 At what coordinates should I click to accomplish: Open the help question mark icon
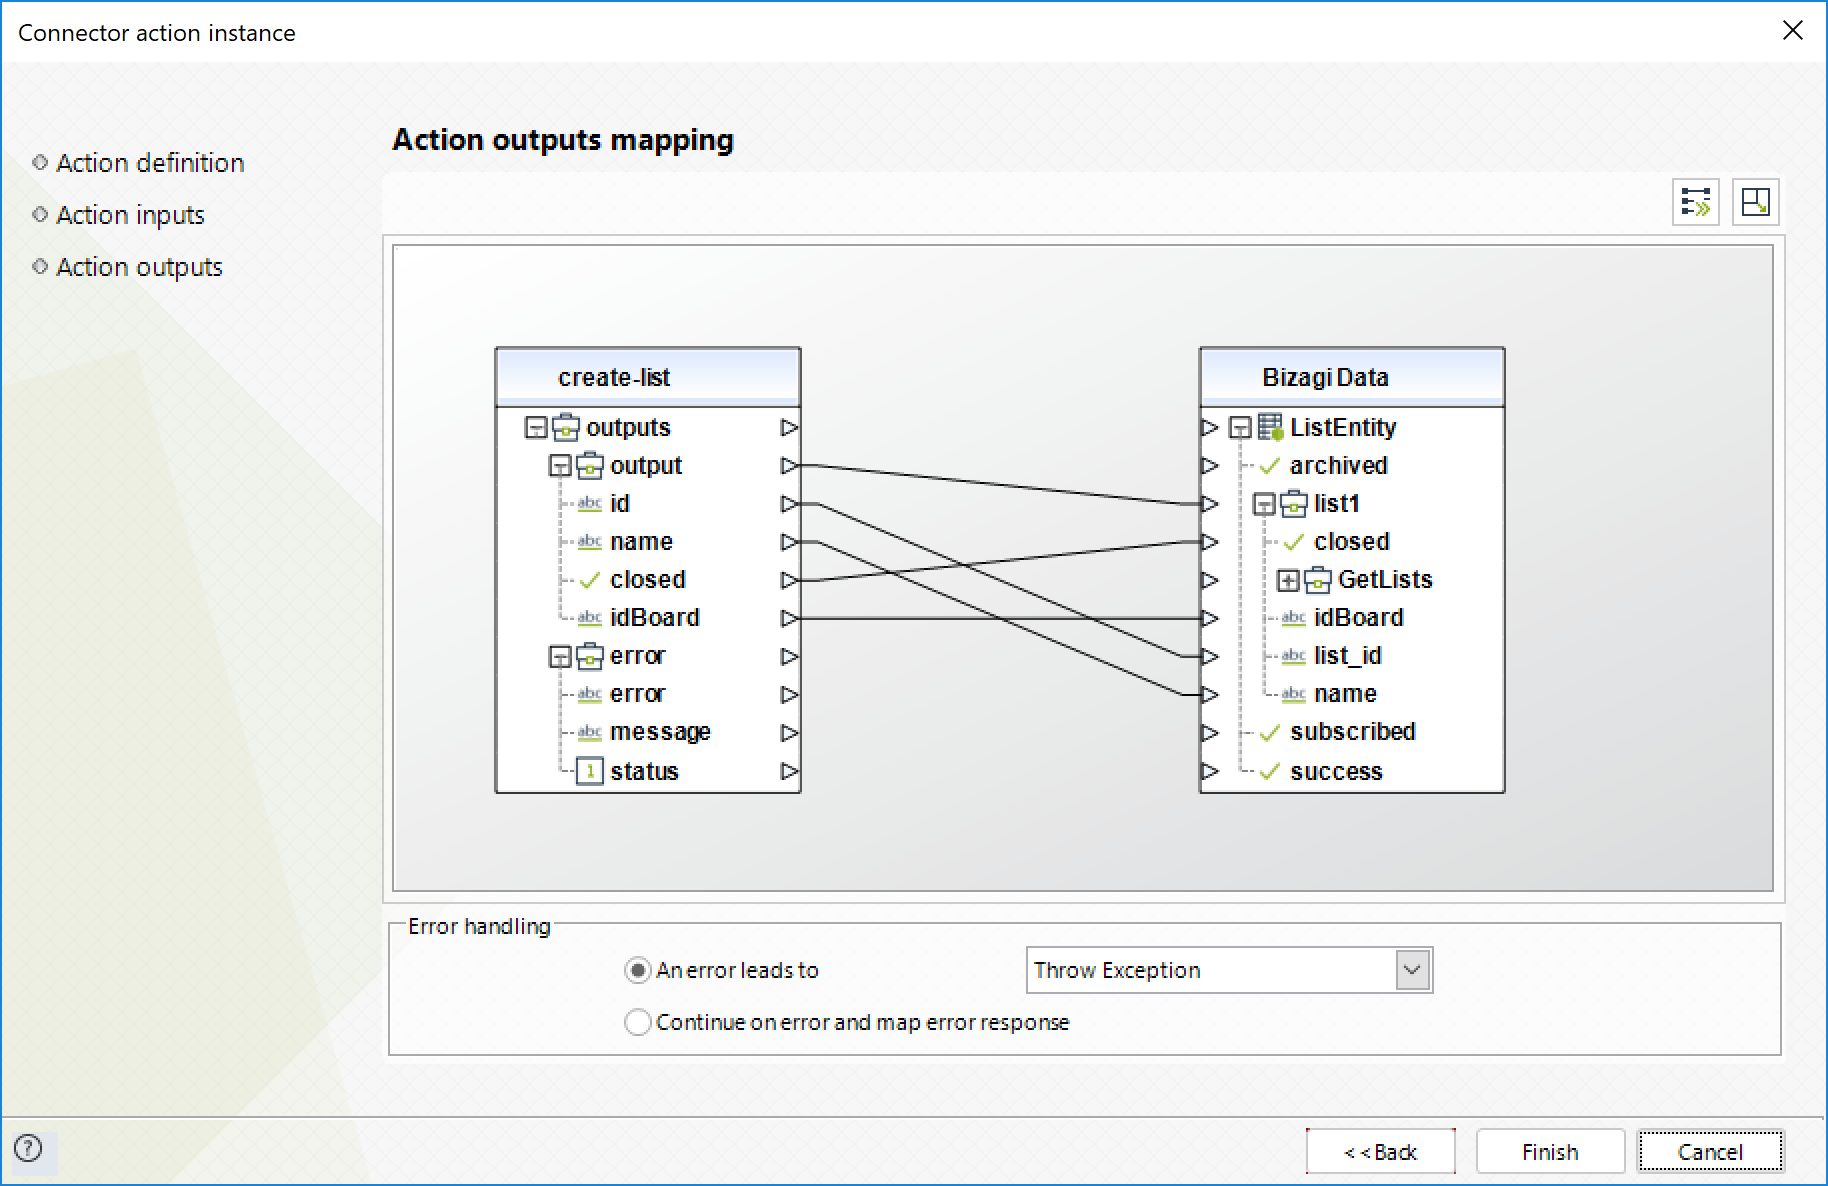tap(29, 1148)
